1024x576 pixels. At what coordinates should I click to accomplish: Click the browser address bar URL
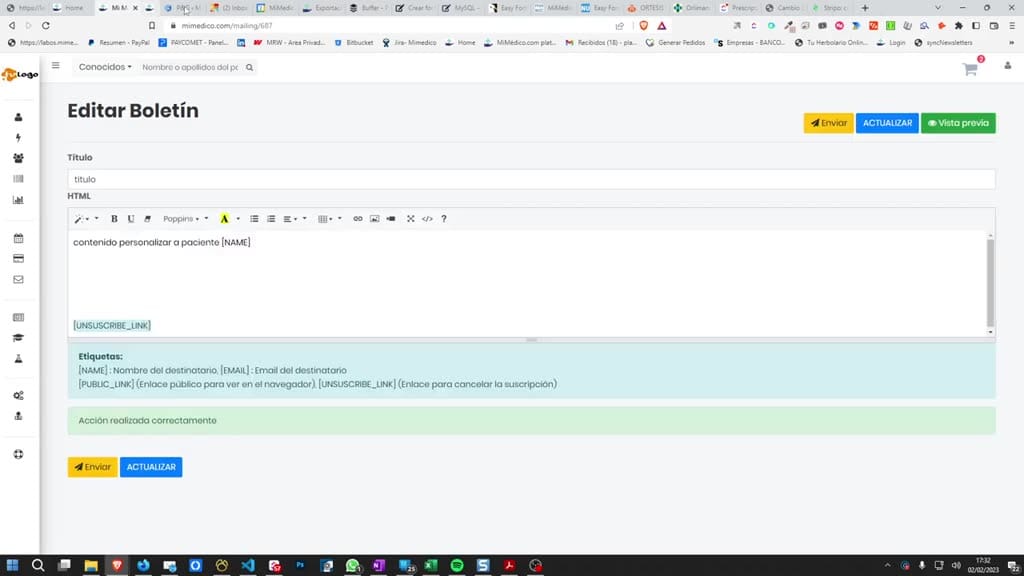click(x=227, y=25)
